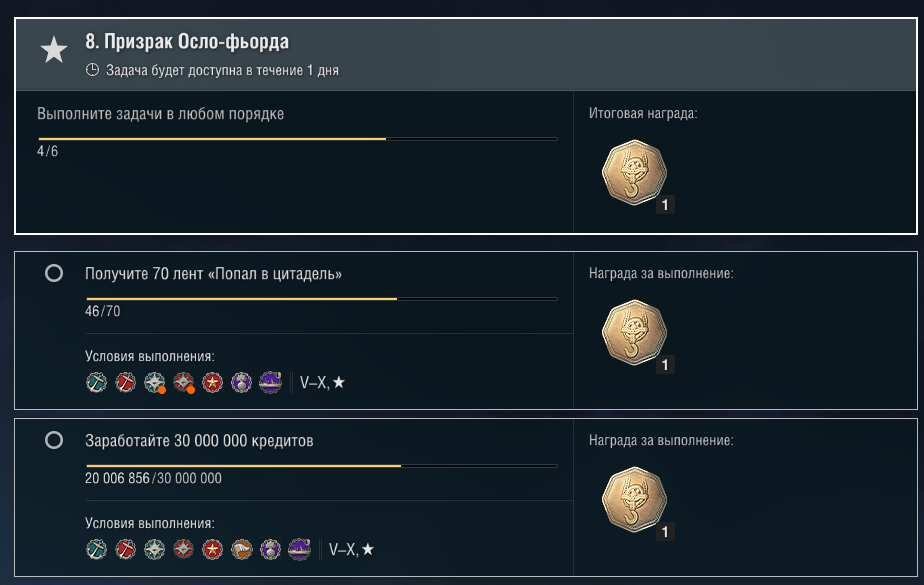Image resolution: width=924 pixels, height=585 pixels.
Task: Click the white star icon beside mission title
Action: click(54, 49)
